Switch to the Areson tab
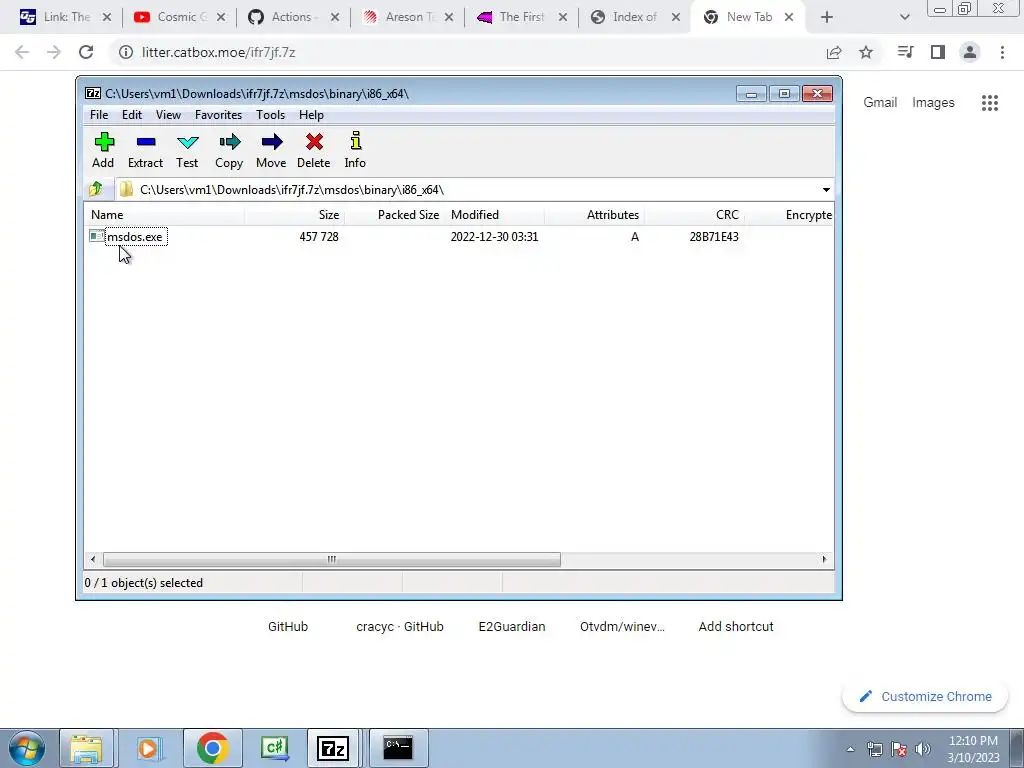 coord(407,17)
